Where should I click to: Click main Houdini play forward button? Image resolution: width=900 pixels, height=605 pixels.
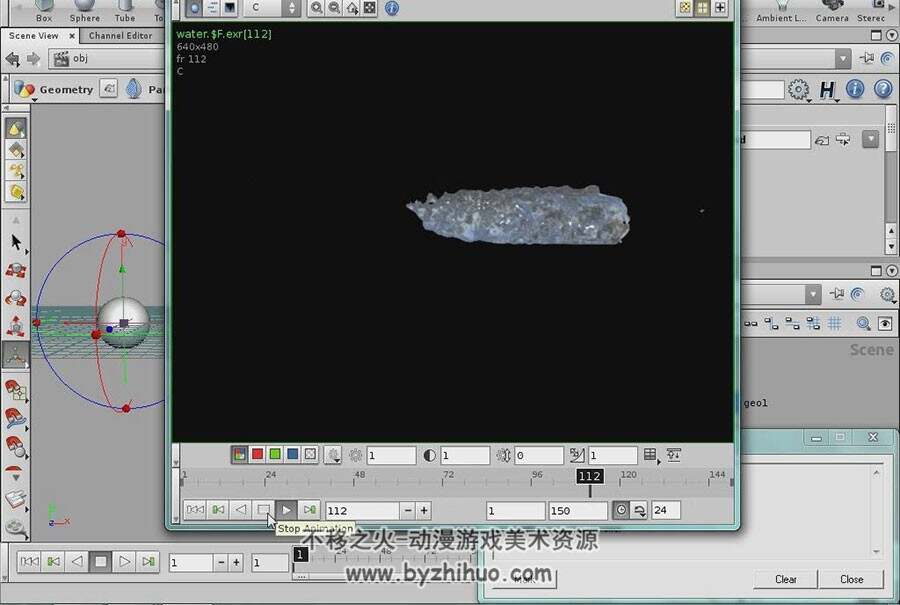[x=124, y=561]
